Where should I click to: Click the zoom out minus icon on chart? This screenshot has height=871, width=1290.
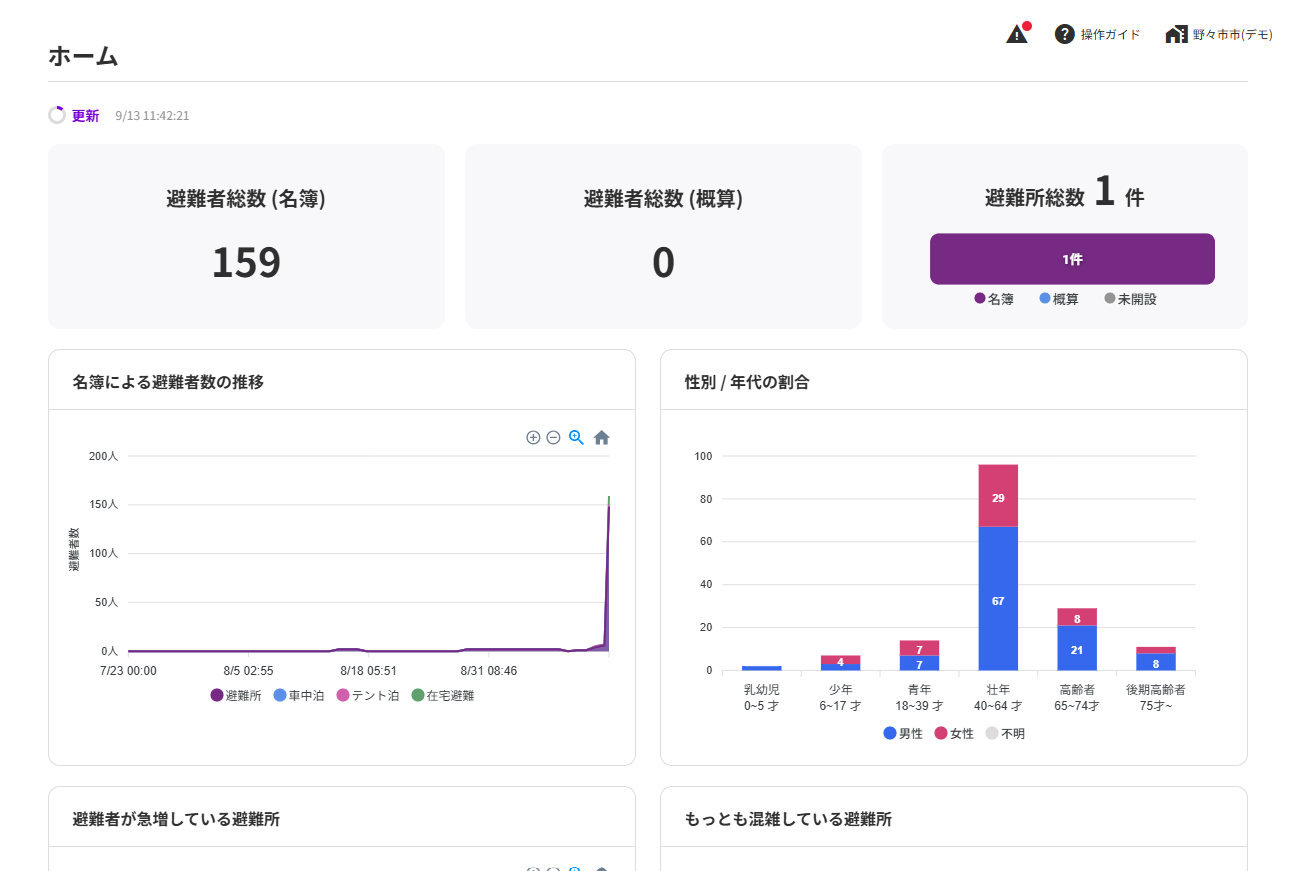pos(553,437)
